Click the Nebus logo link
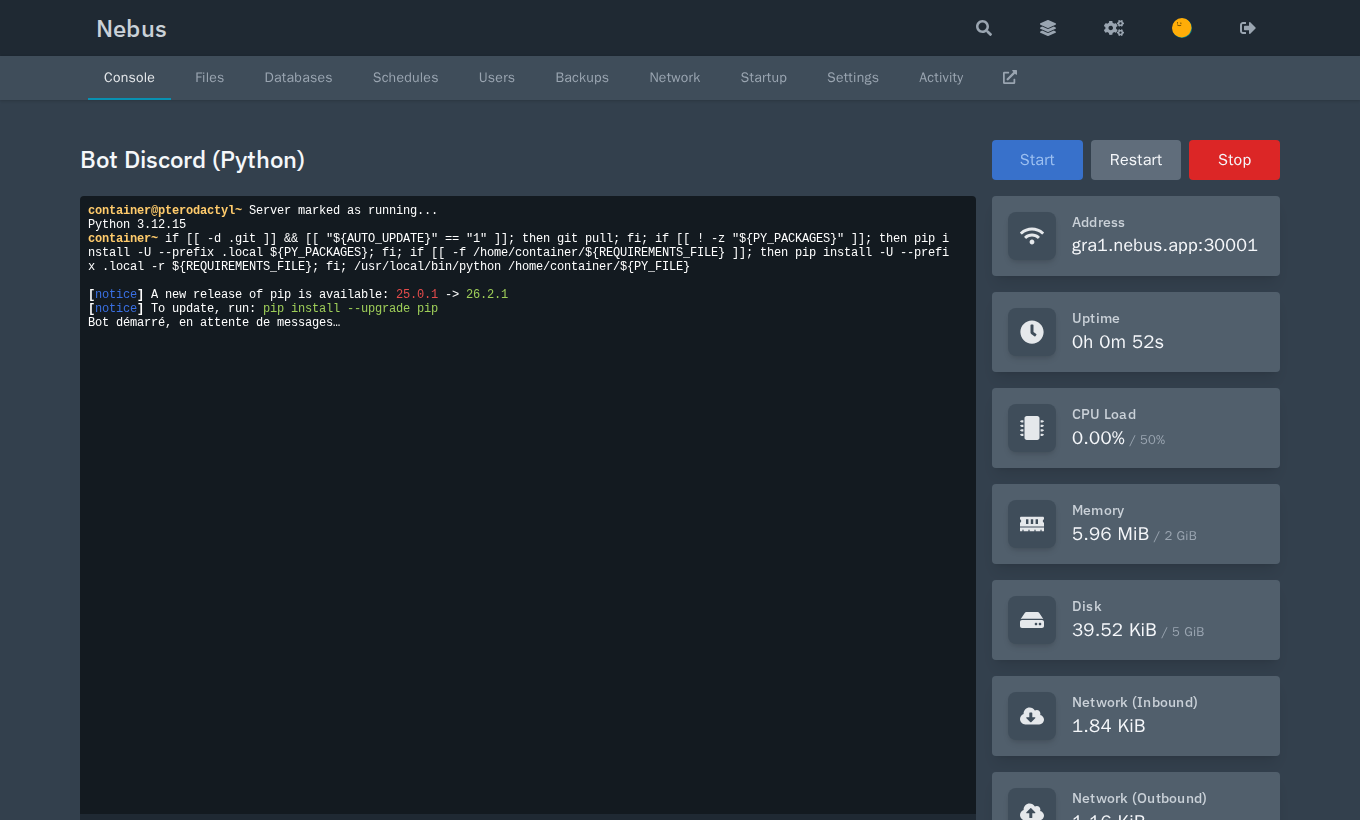Viewport: 1360px width, 820px height. [x=131, y=28]
